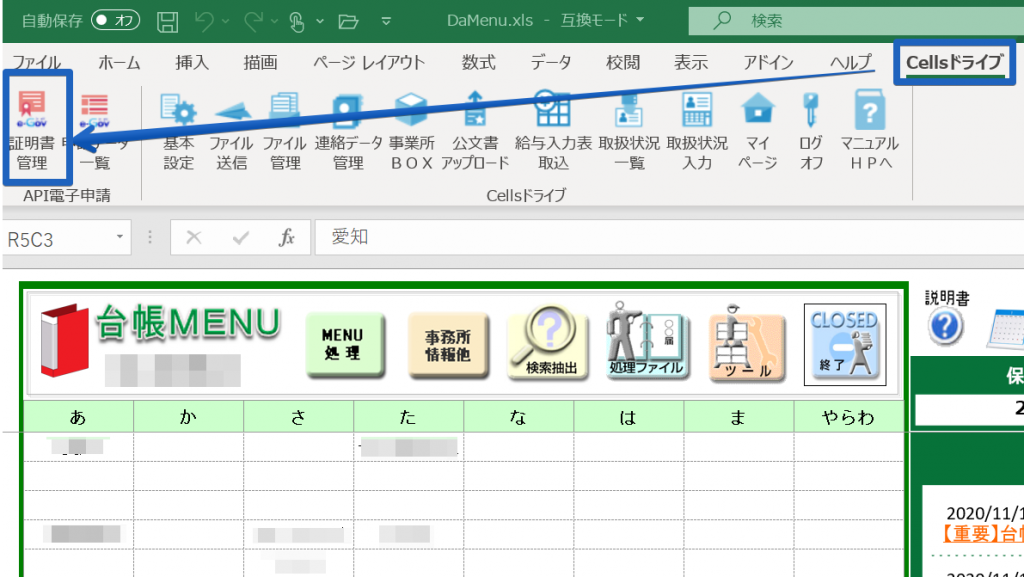Click the 検索 search box
Viewport: 1024px width, 577px height.
pos(856,21)
